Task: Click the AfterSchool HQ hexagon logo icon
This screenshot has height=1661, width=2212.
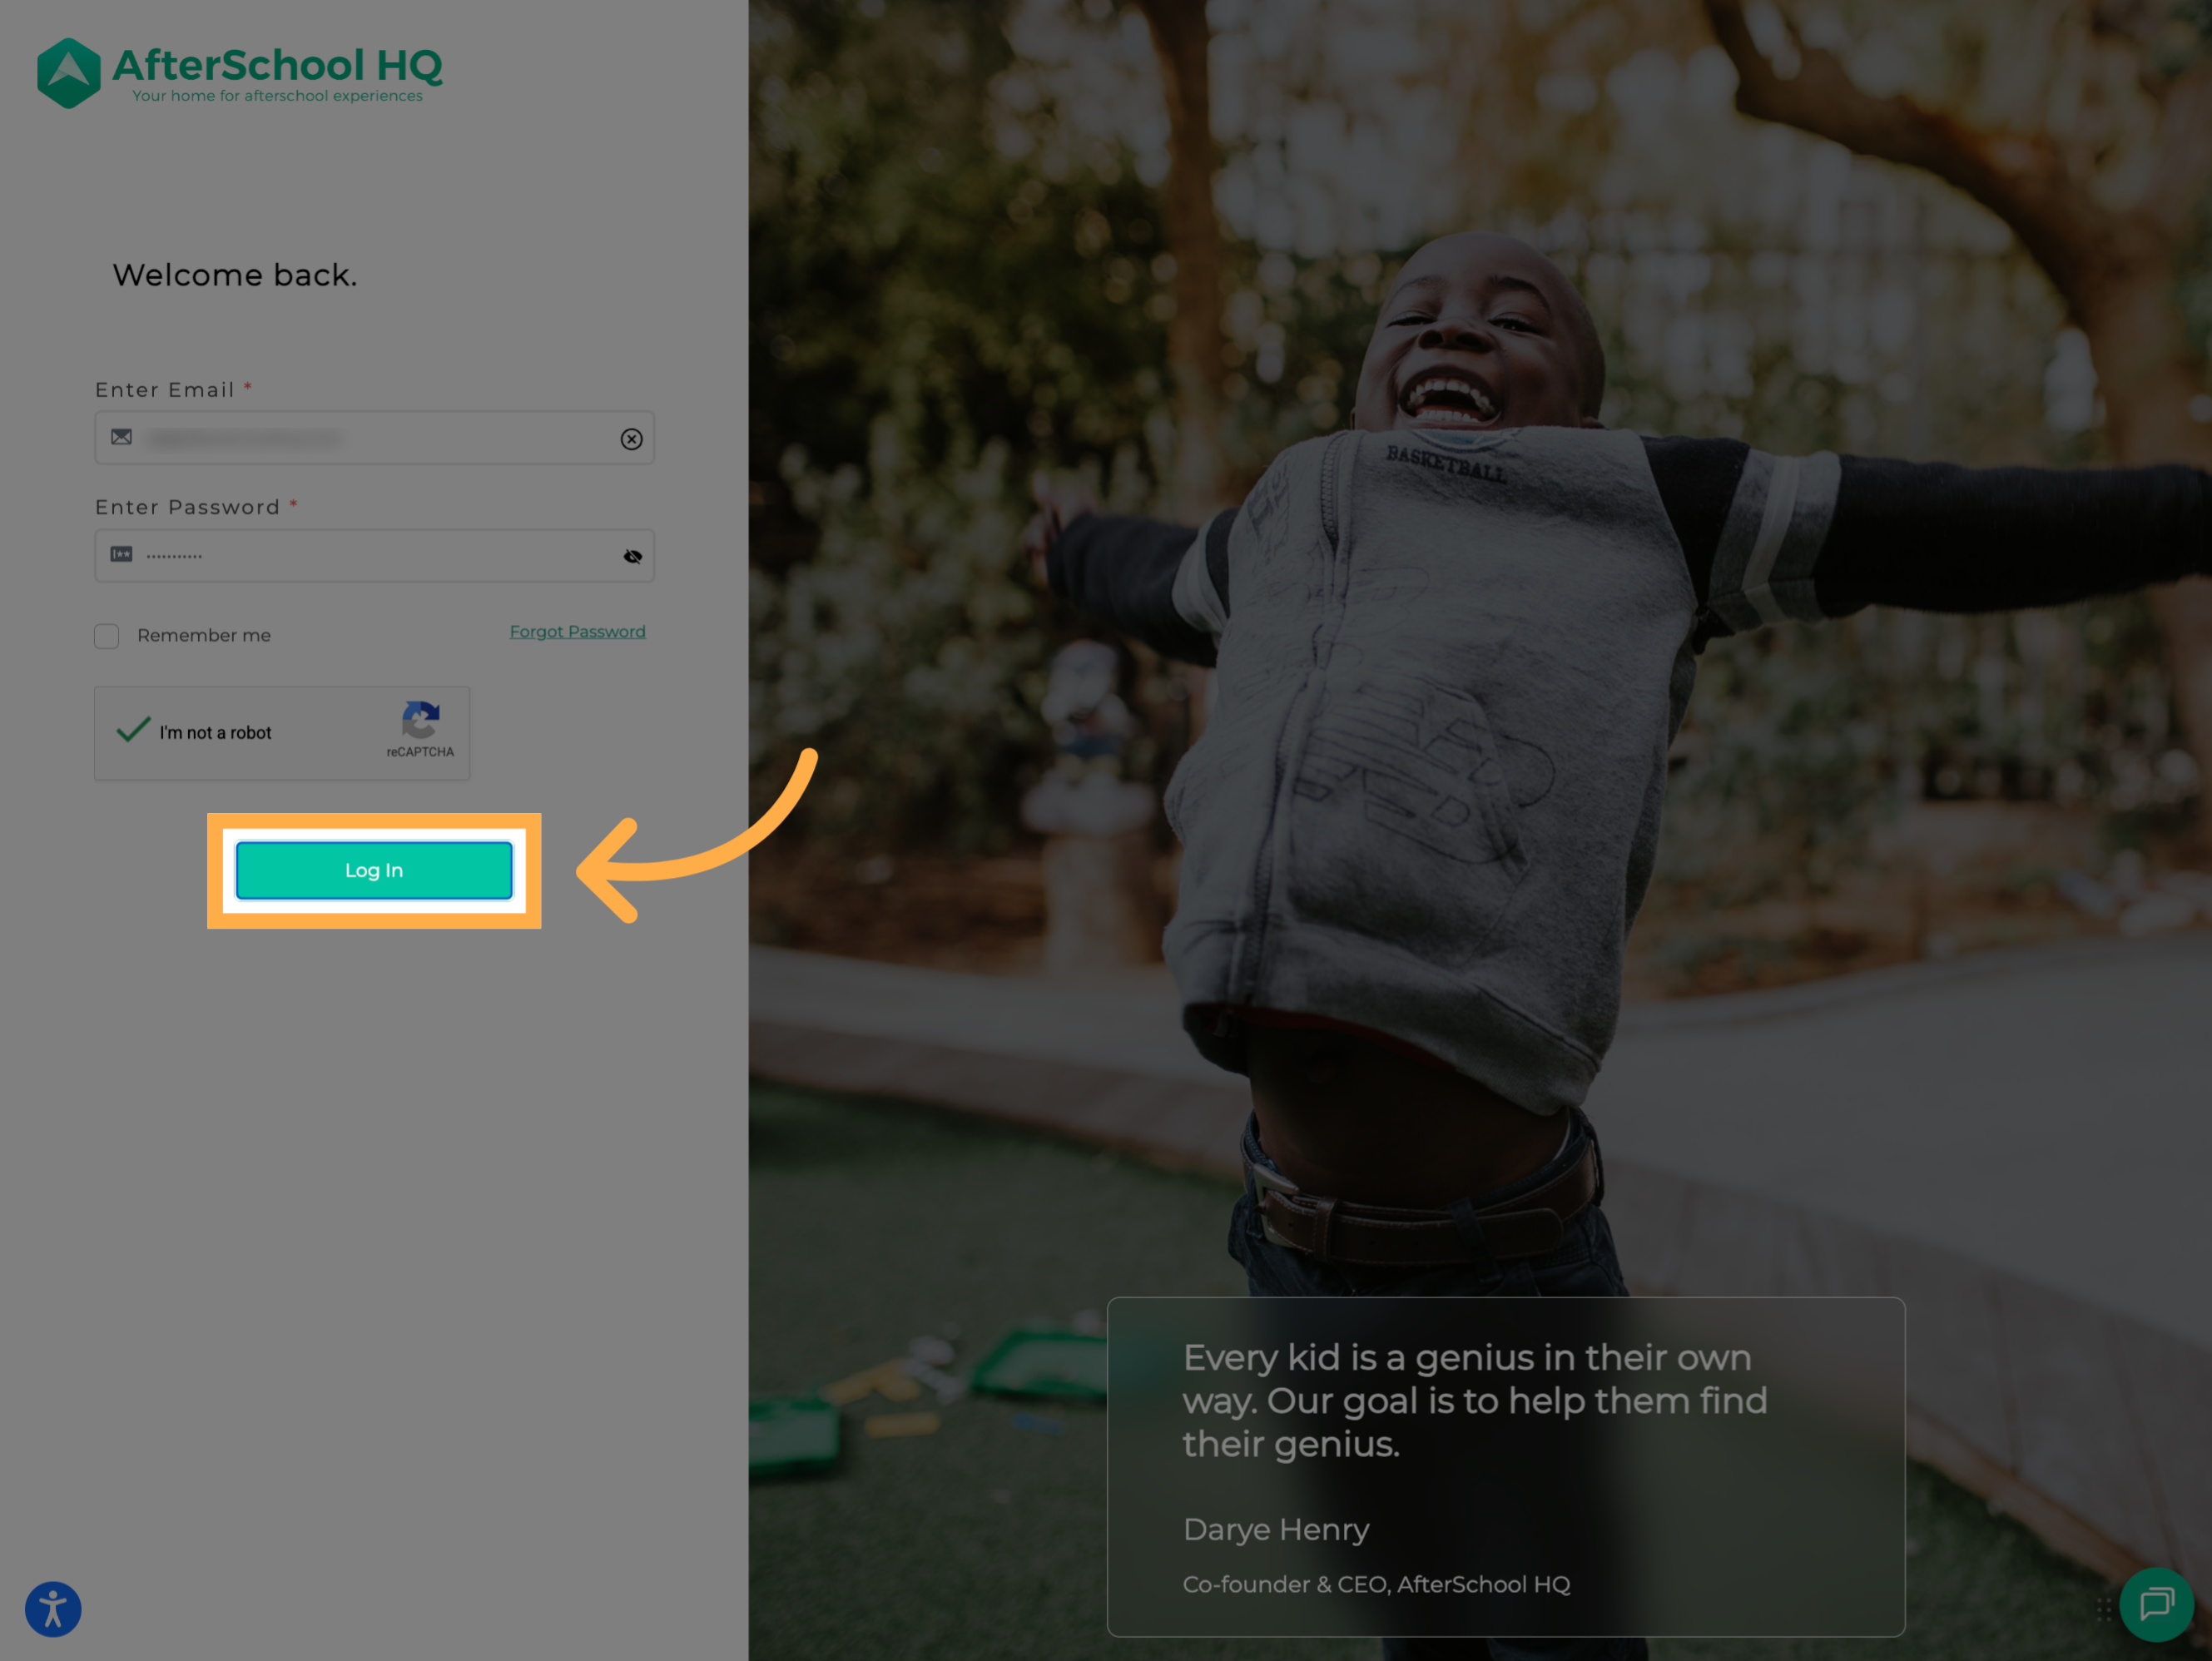Action: pos(68,73)
